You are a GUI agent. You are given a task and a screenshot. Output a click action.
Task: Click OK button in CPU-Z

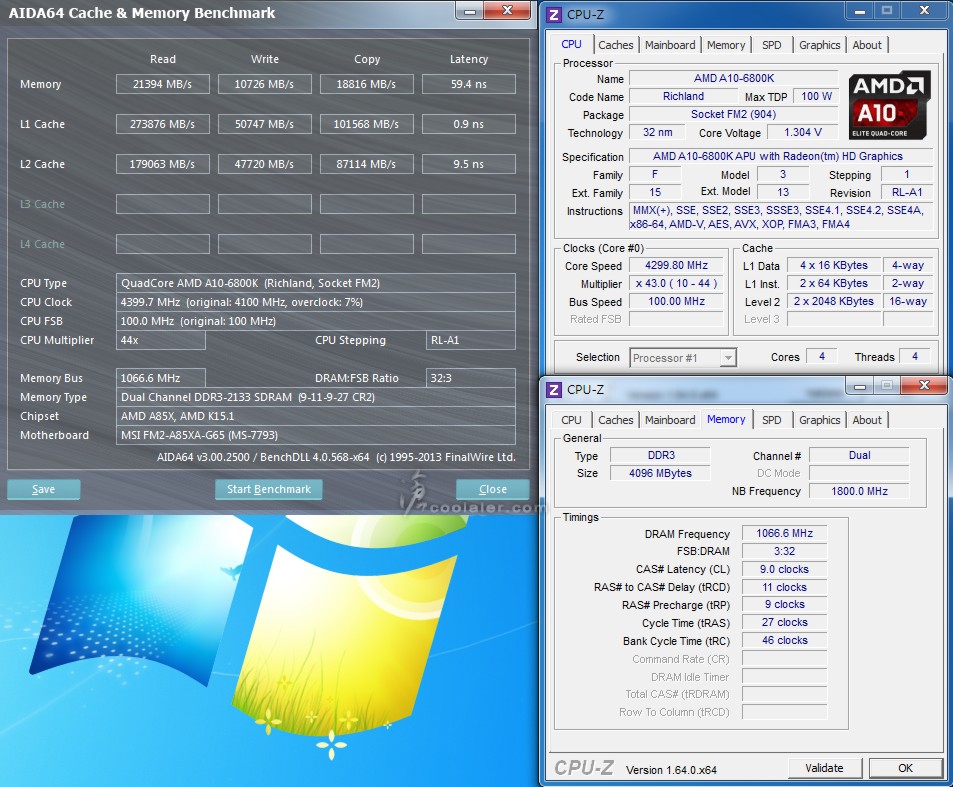(906, 768)
